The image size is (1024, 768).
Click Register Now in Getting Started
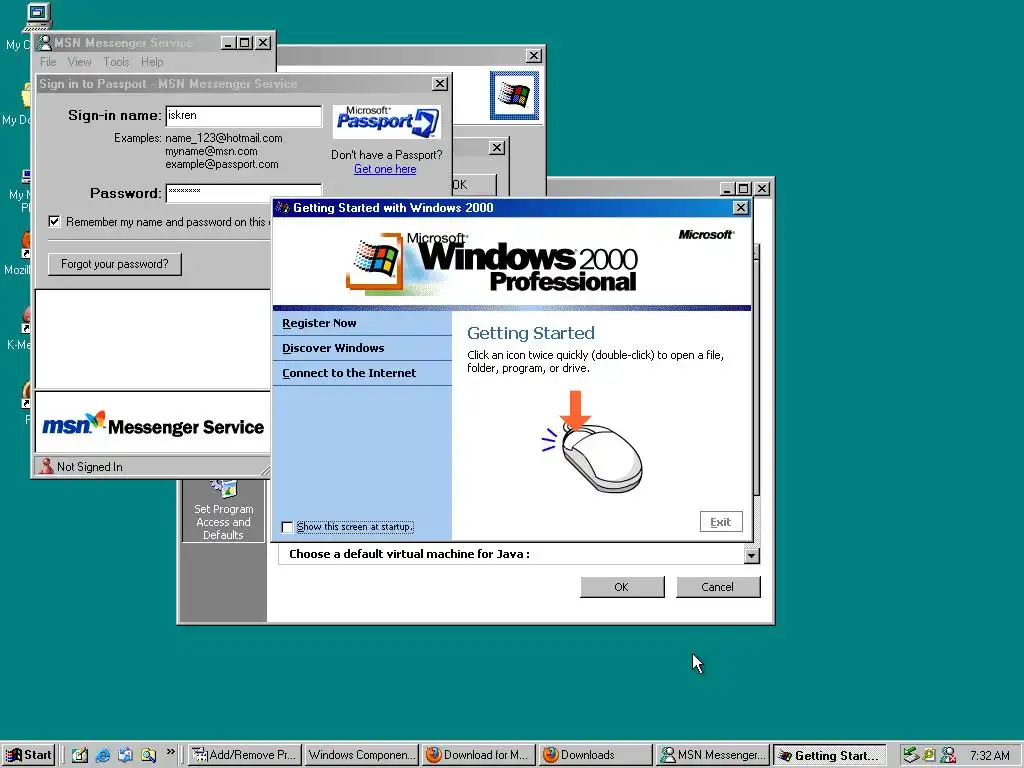[319, 323]
